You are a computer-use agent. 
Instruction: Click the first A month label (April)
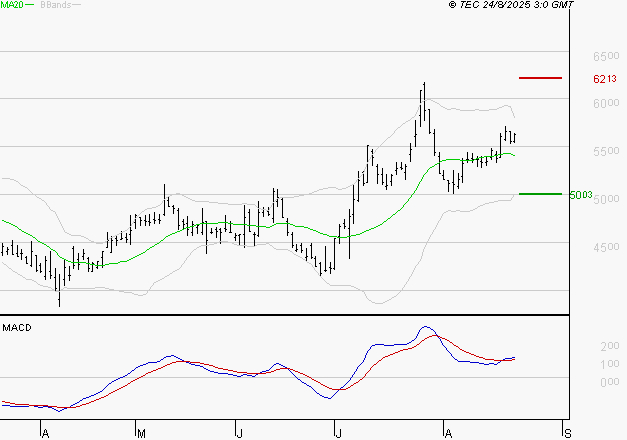(46, 434)
